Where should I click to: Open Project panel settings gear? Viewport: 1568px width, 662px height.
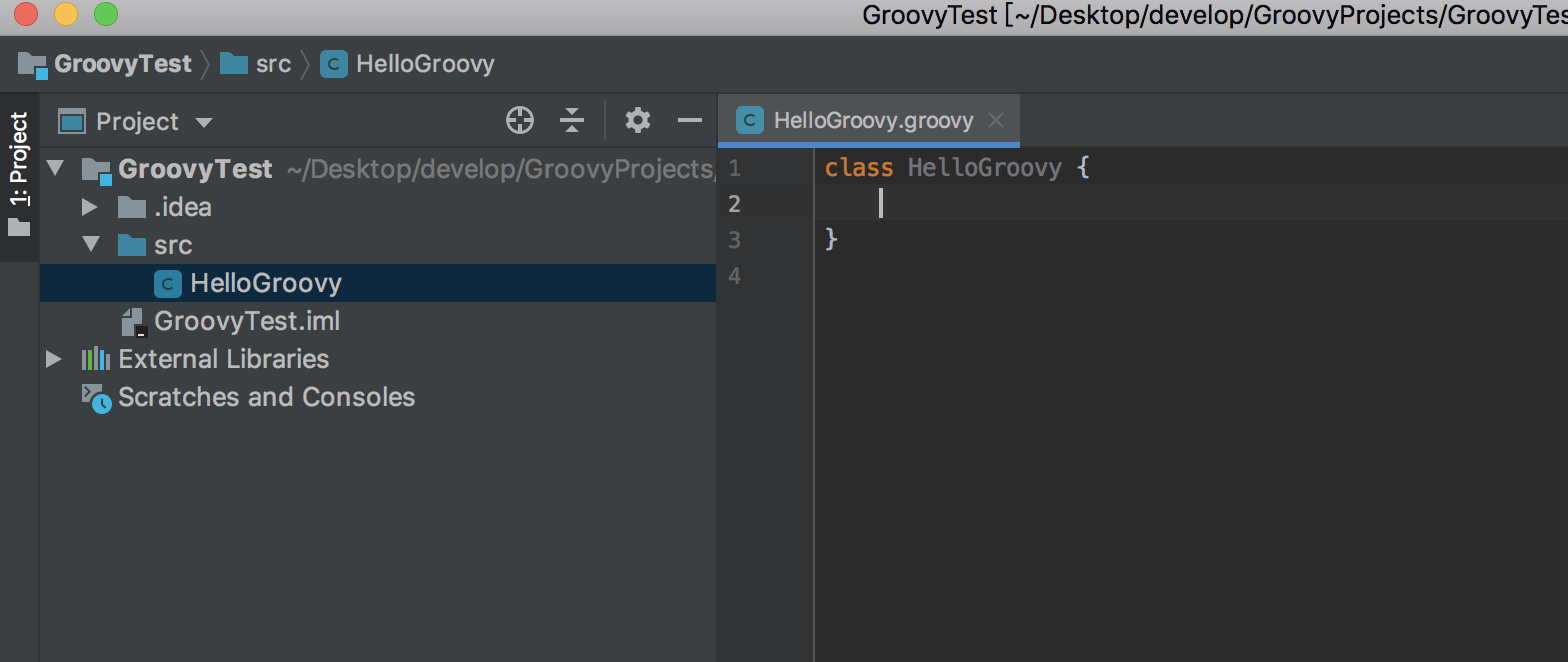tap(638, 121)
